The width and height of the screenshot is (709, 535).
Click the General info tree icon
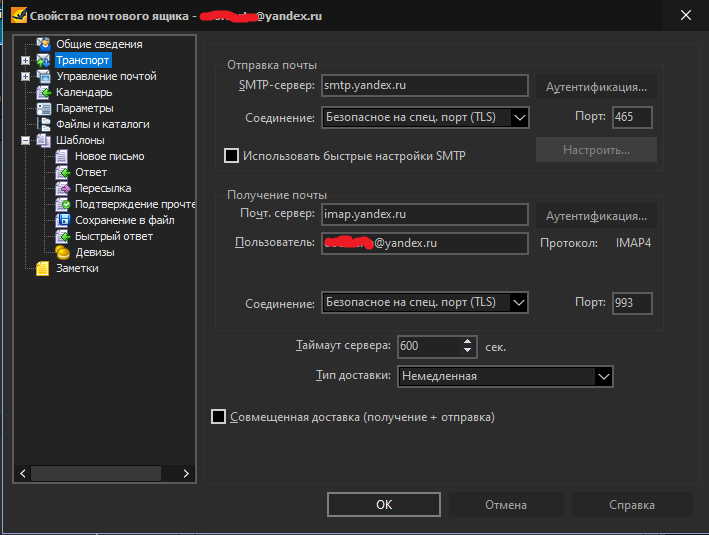coord(43,44)
